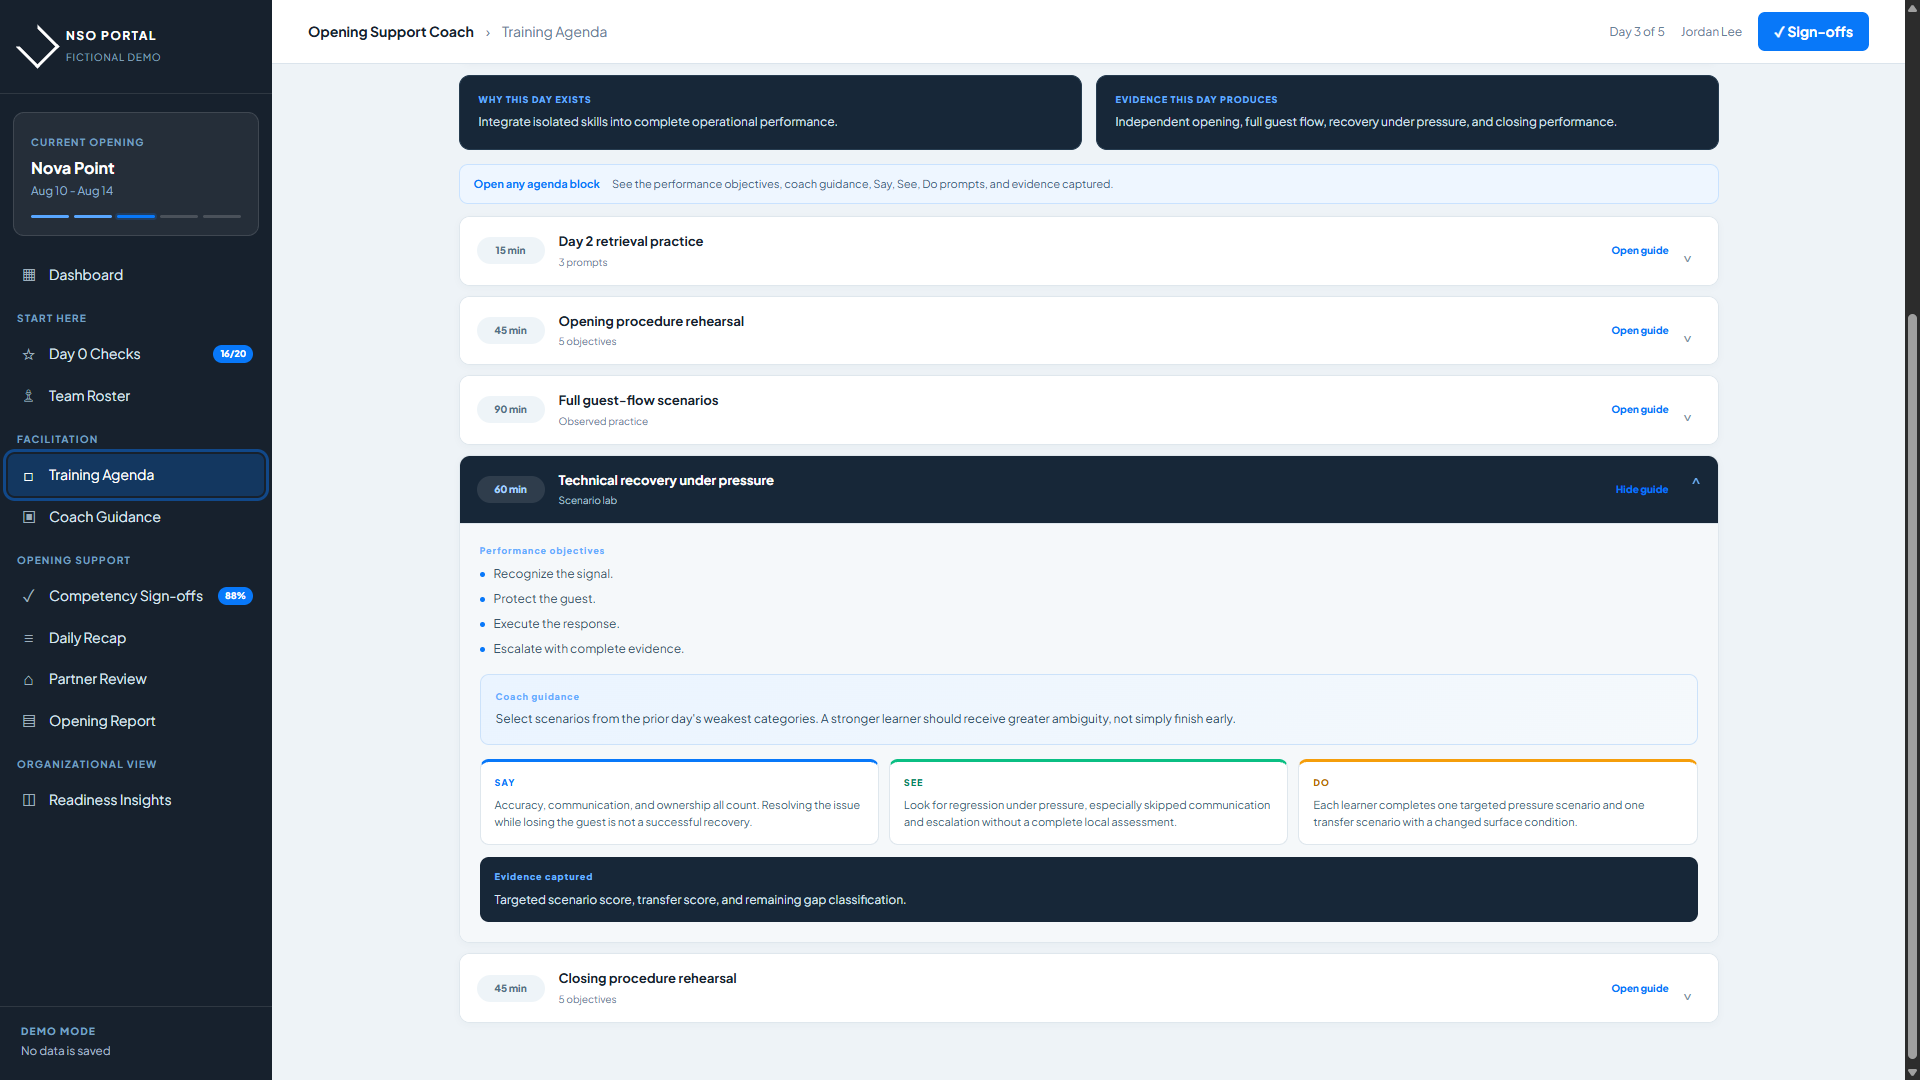This screenshot has width=1920, height=1080.
Task: Expand the Closing procedure rehearsal chevron
Action: pos(1687,997)
